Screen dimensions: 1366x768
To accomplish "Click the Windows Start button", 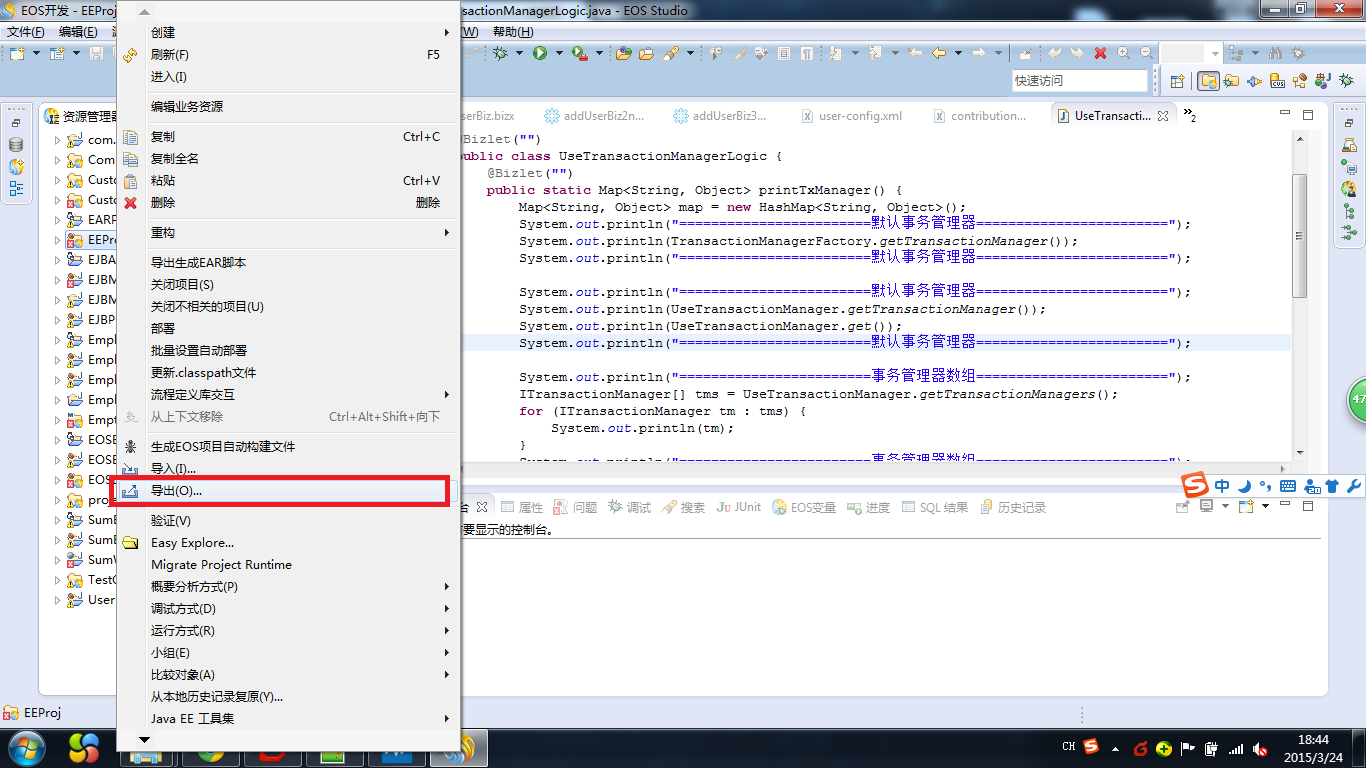I will (x=27, y=748).
